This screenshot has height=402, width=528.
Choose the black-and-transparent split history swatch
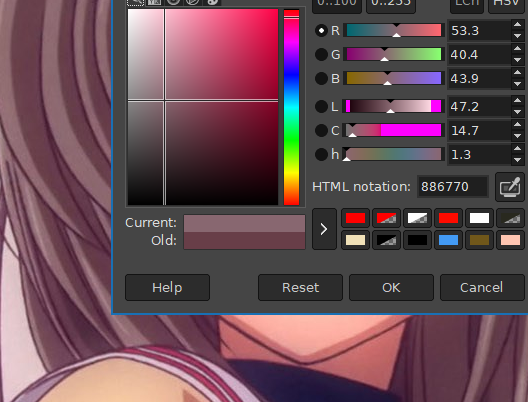coord(386,240)
